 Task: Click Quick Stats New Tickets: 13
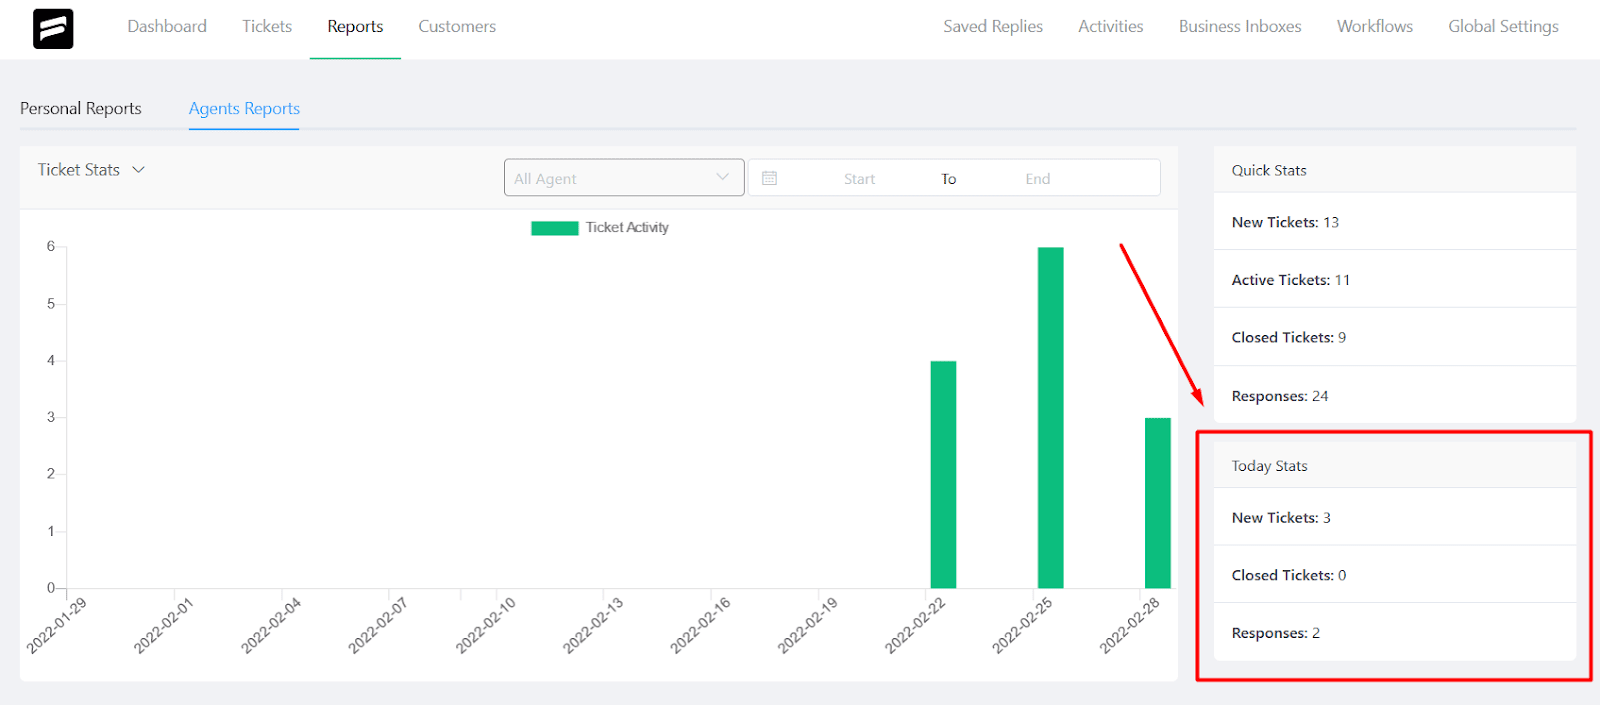[1395, 222]
